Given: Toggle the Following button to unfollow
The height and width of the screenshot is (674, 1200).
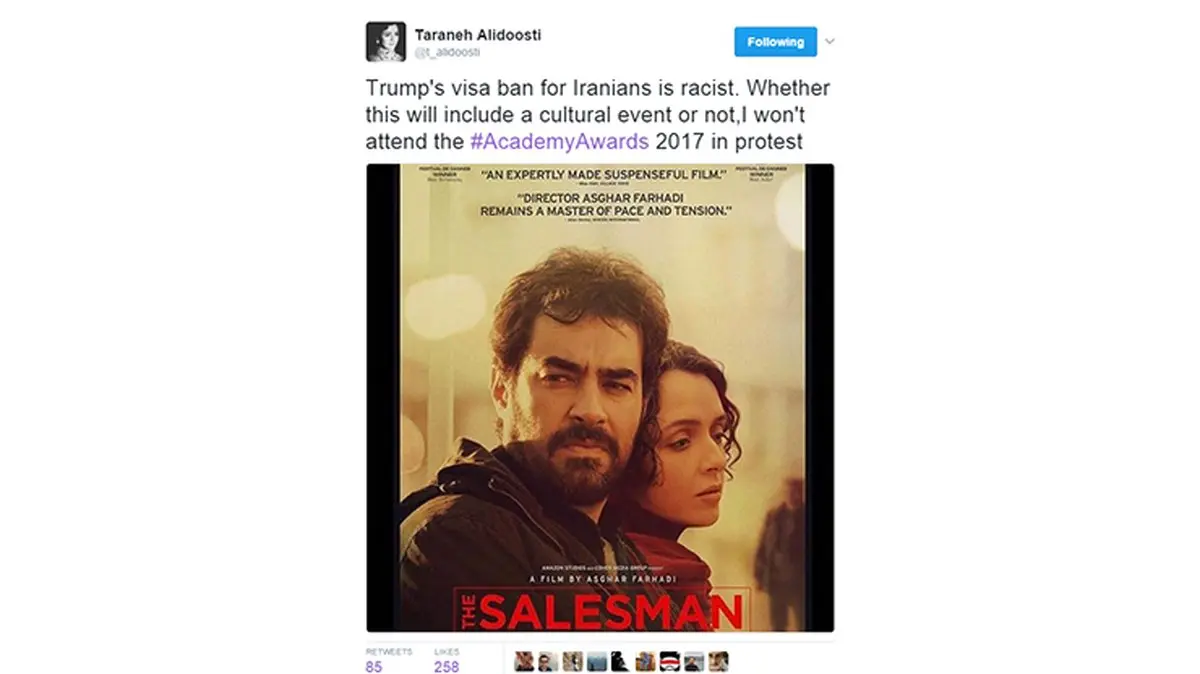Looking at the screenshot, I should tap(775, 42).
